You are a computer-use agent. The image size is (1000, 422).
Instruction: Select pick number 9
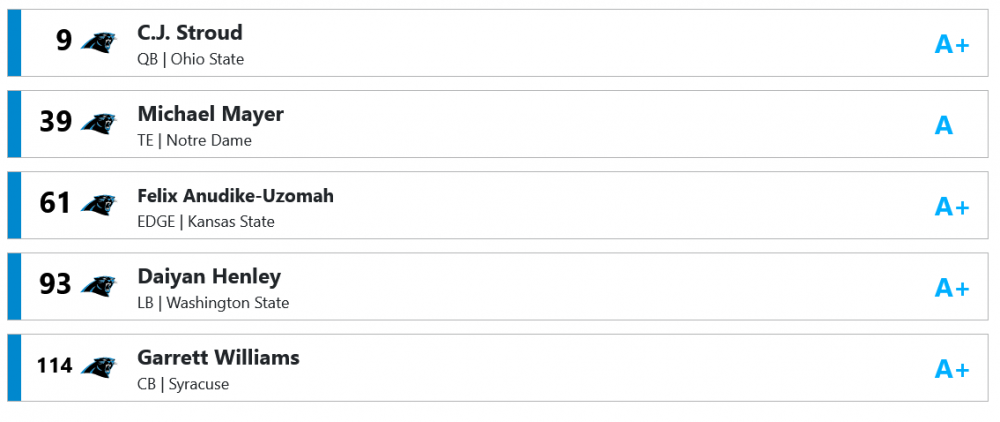click(x=64, y=41)
